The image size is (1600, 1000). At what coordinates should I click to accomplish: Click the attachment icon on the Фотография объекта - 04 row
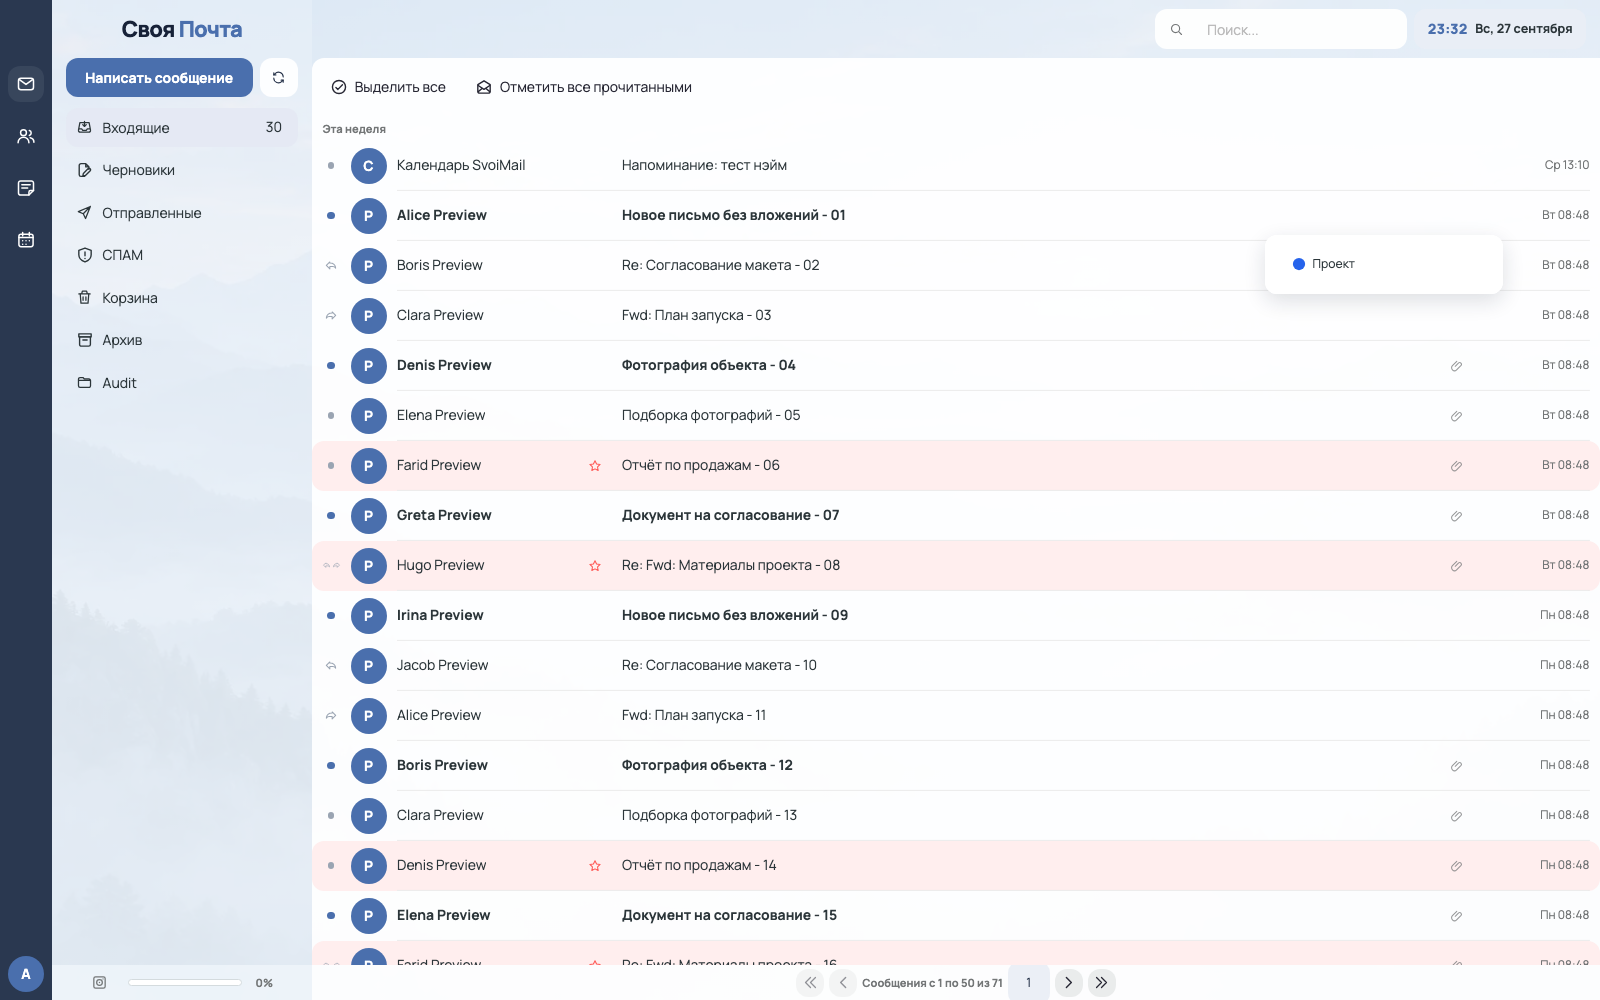pos(1456,366)
